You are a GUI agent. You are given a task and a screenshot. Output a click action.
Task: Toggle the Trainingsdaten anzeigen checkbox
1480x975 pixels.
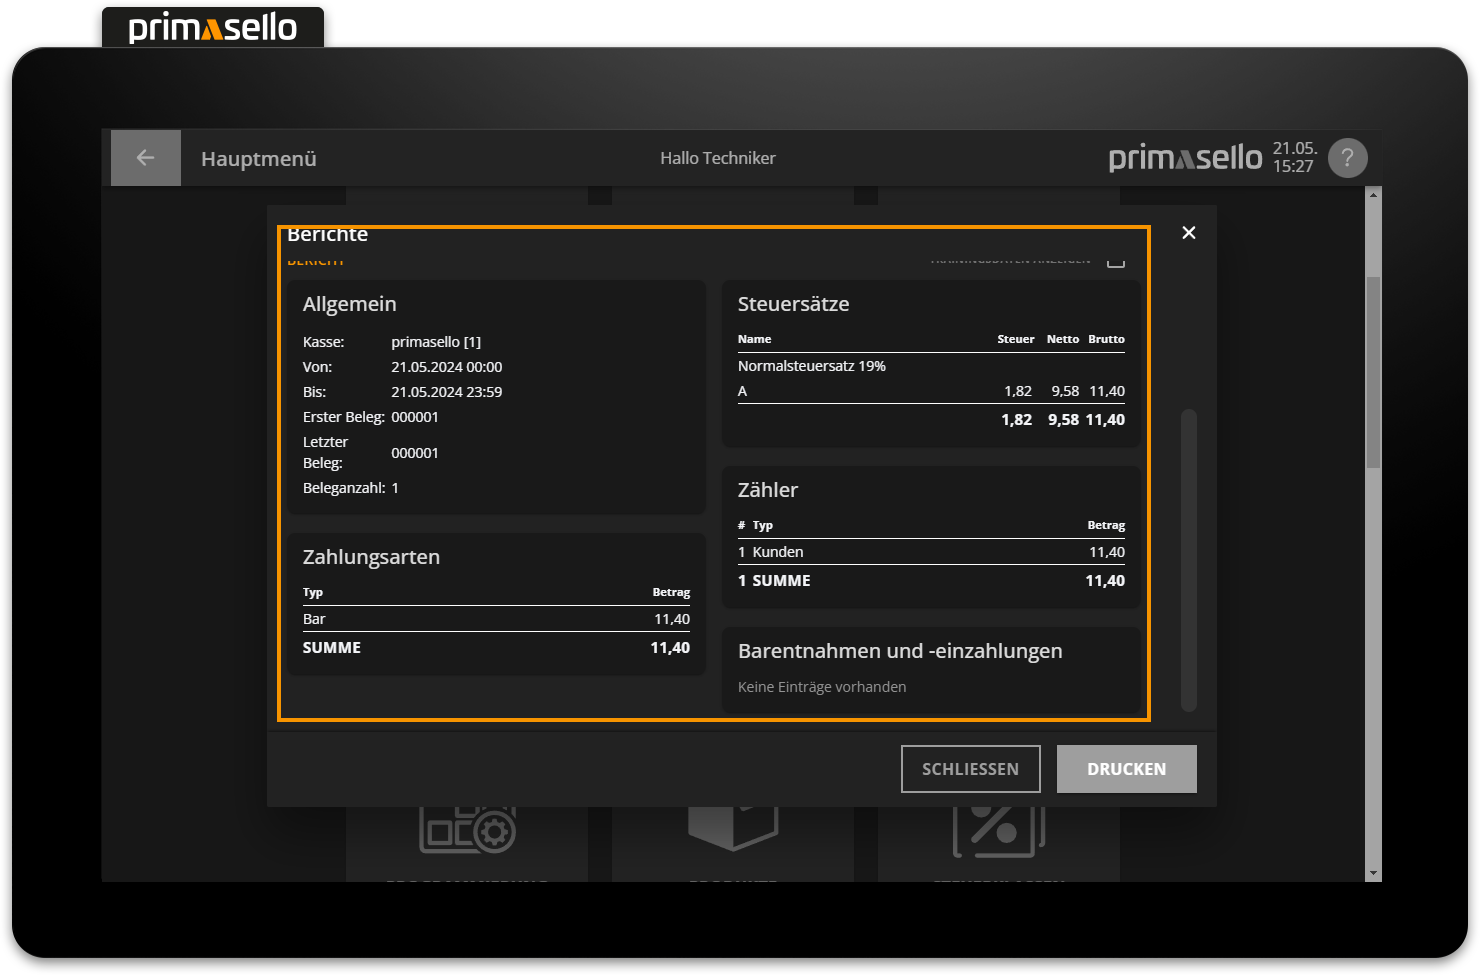point(1116,261)
